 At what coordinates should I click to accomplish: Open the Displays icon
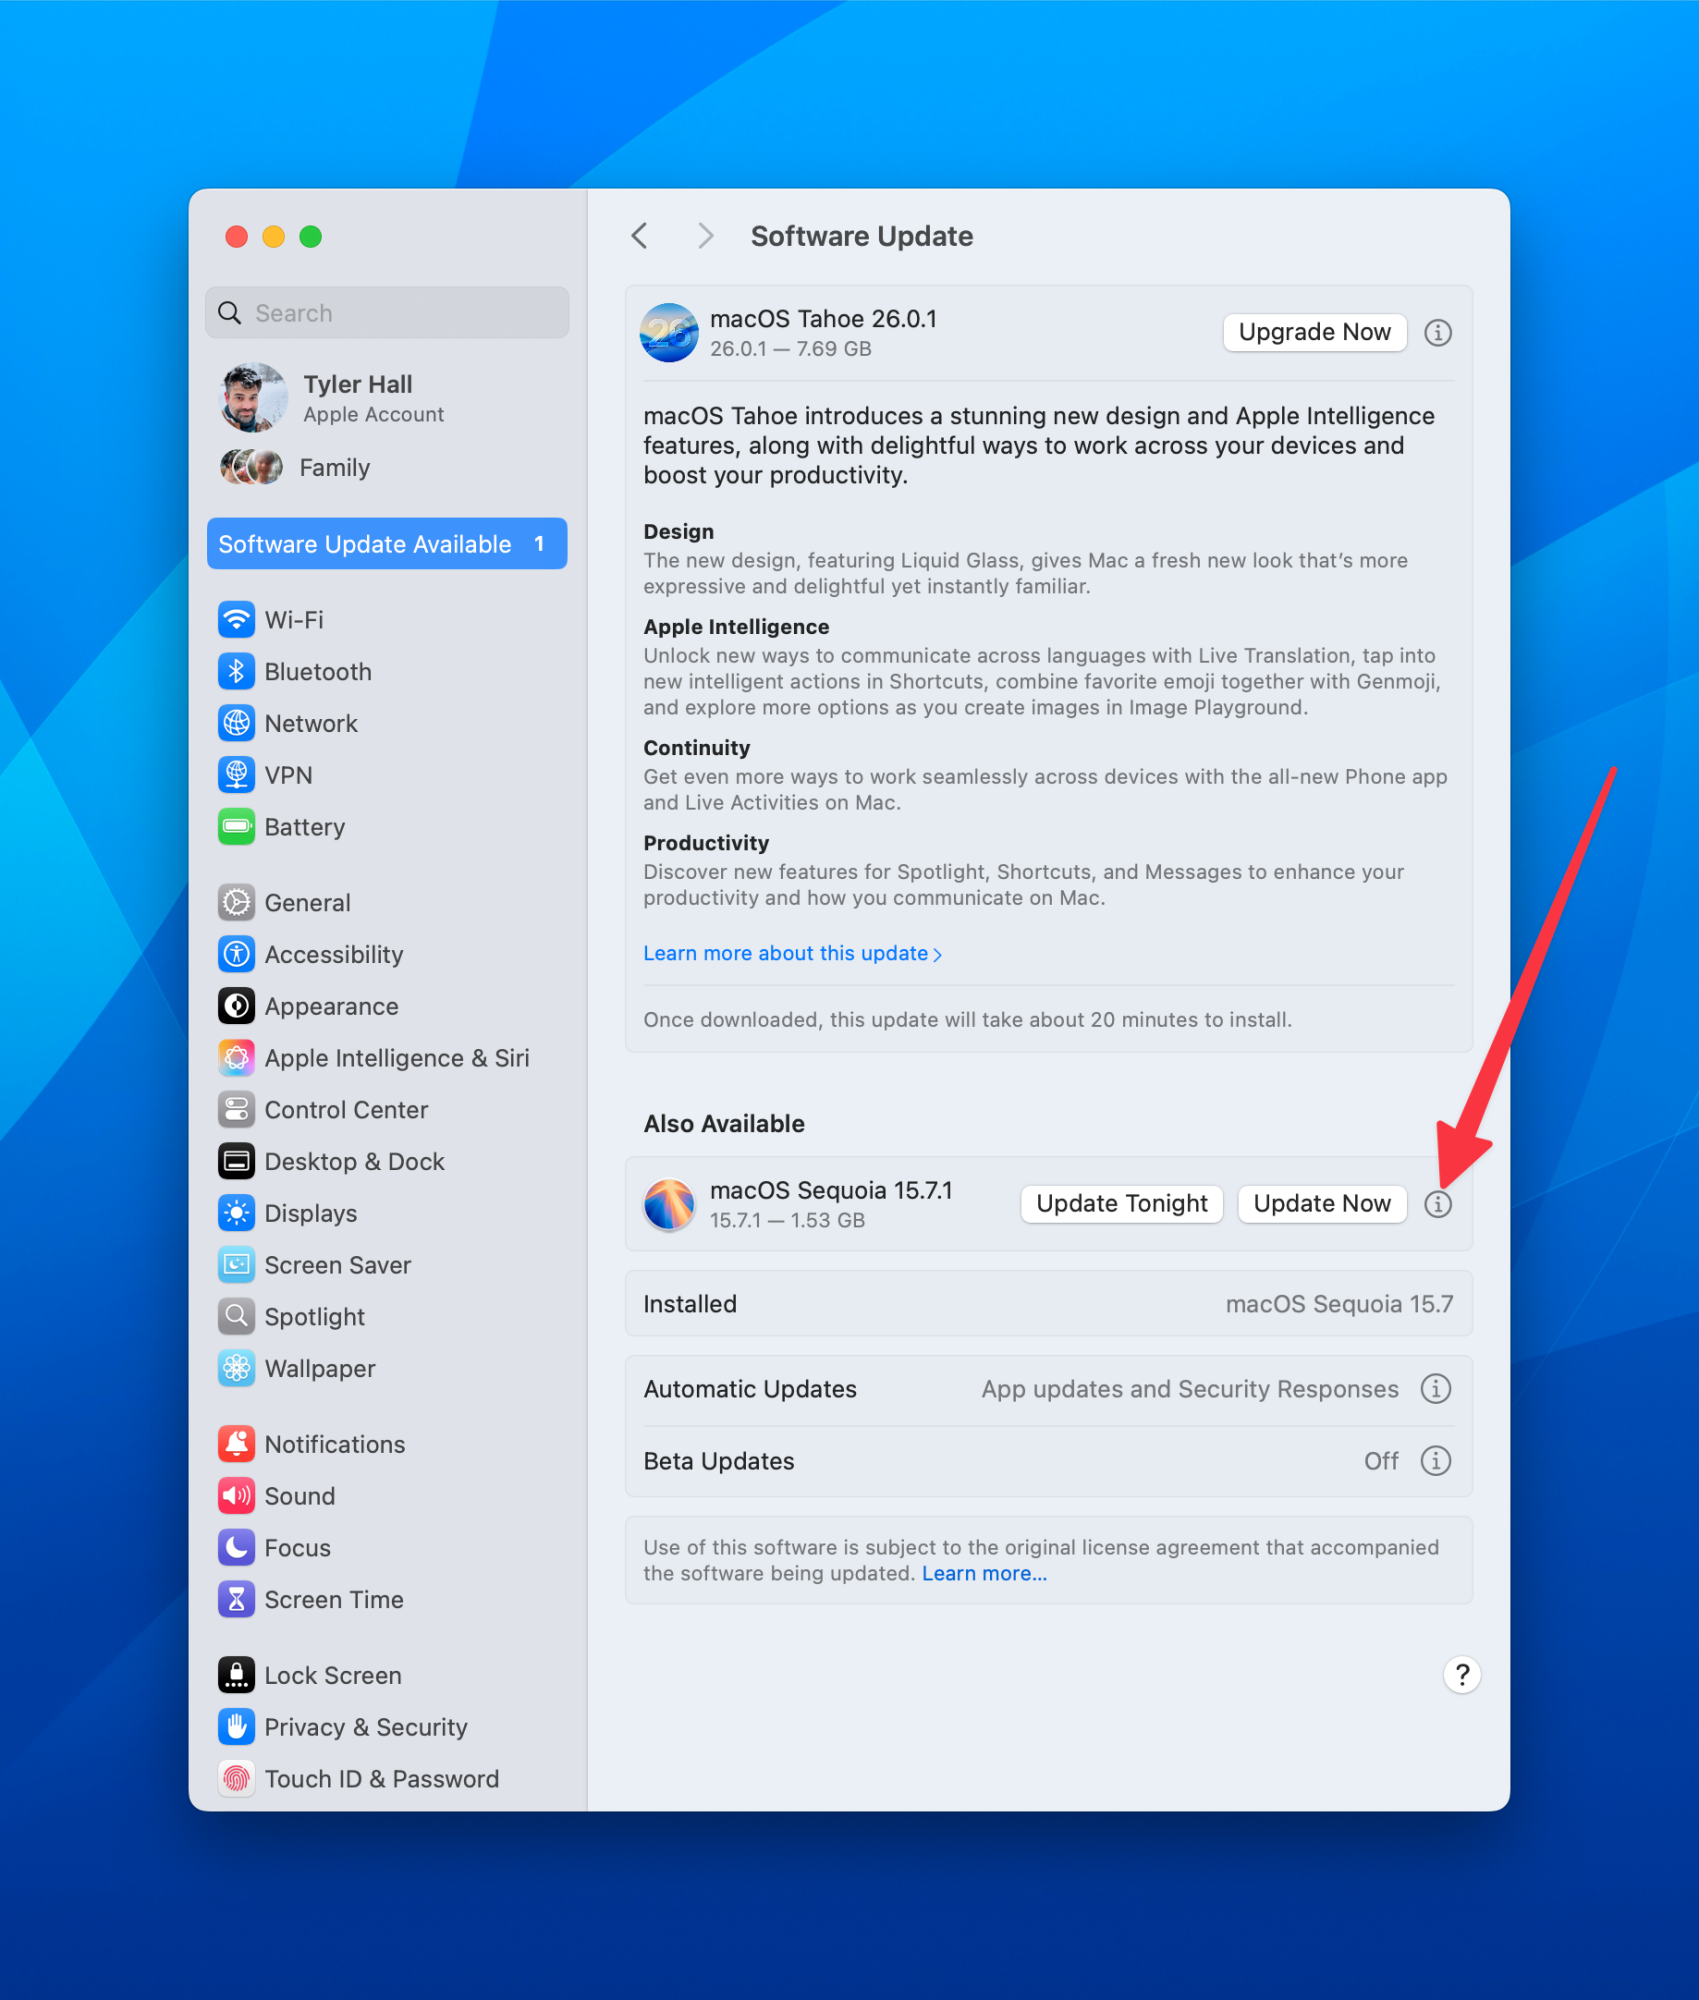click(x=236, y=1214)
